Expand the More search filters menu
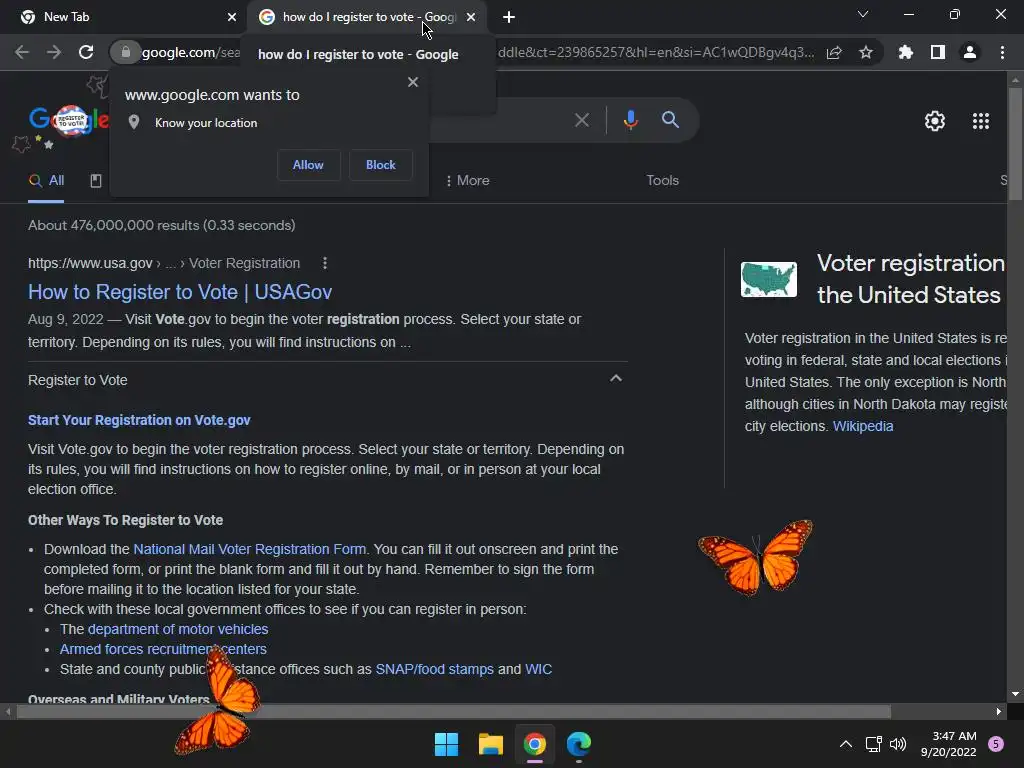Viewport: 1024px width, 768px height. coord(468,180)
